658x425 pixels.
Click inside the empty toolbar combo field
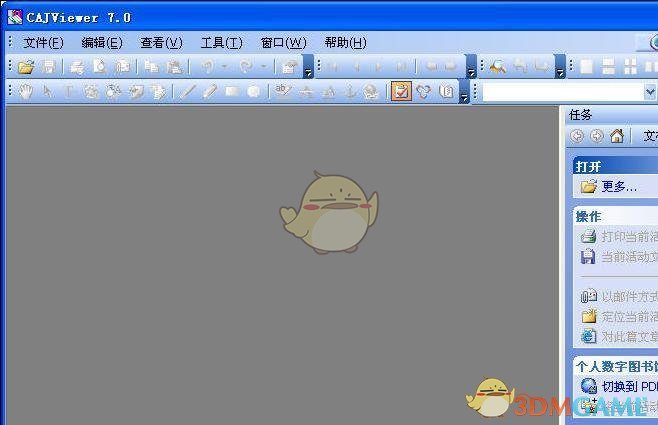(x=563, y=91)
